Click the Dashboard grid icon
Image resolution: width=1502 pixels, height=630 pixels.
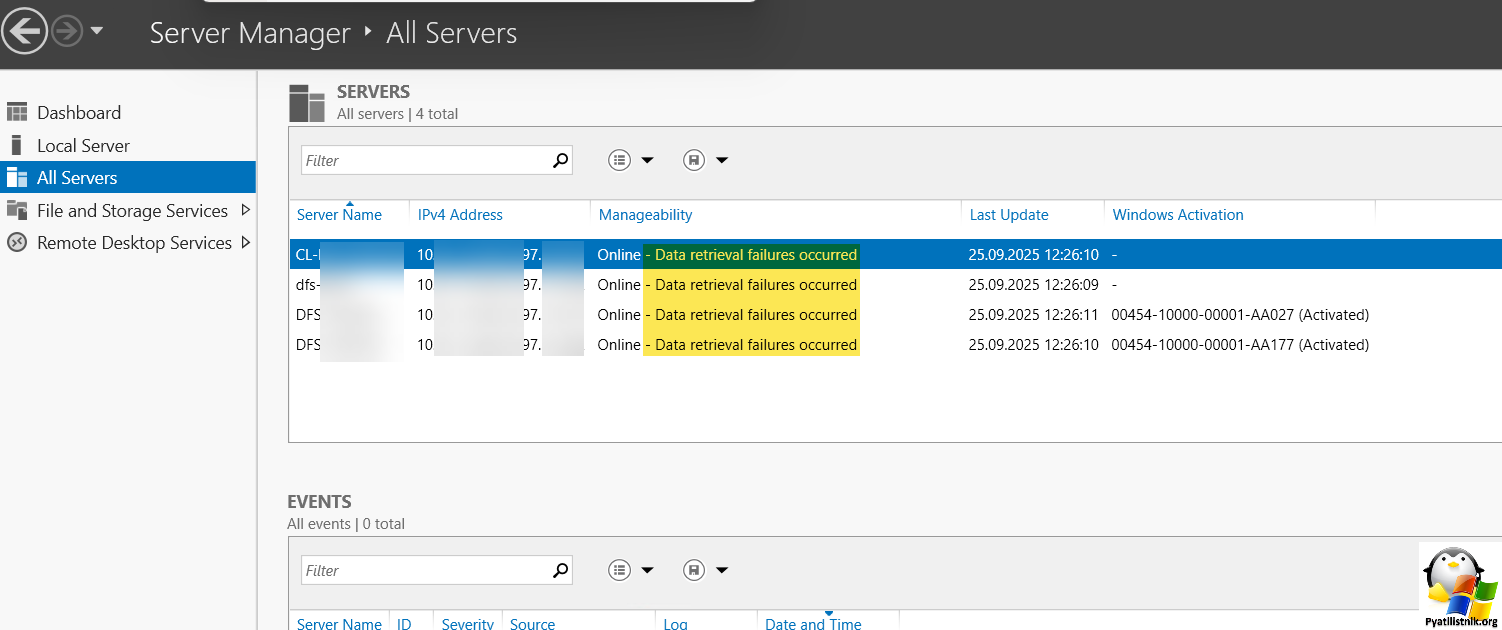click(x=17, y=113)
